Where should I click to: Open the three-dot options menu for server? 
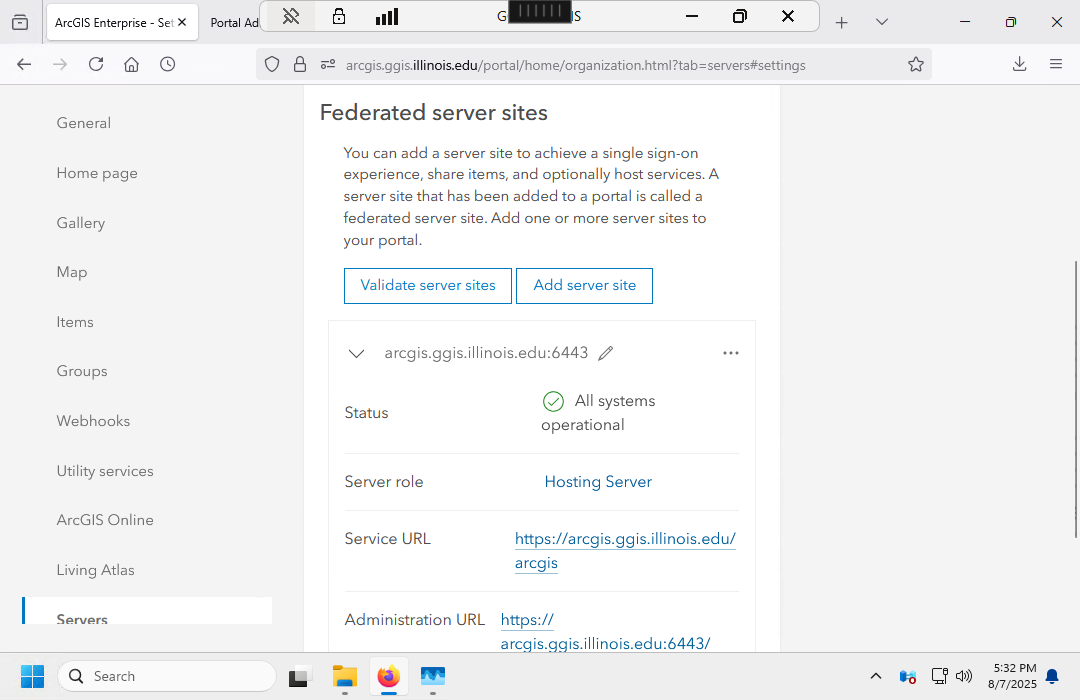[x=730, y=353]
